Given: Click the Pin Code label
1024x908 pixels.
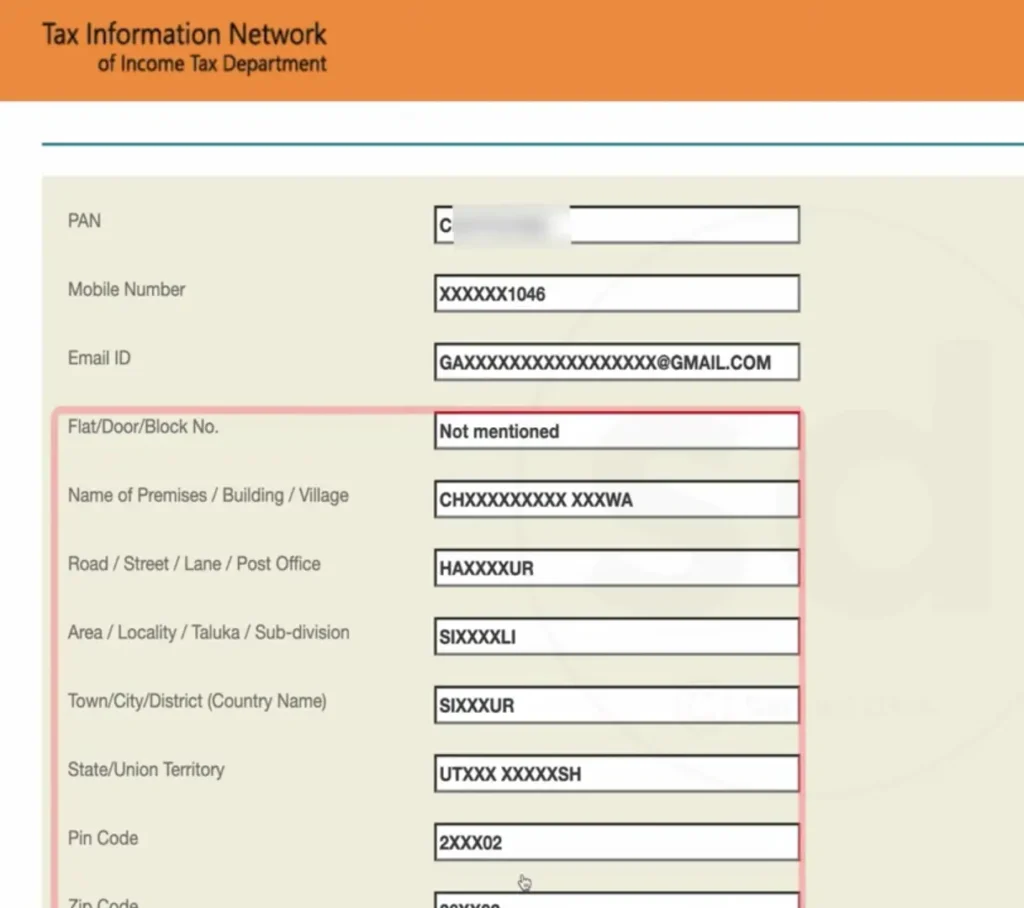Looking at the screenshot, I should tap(103, 838).
